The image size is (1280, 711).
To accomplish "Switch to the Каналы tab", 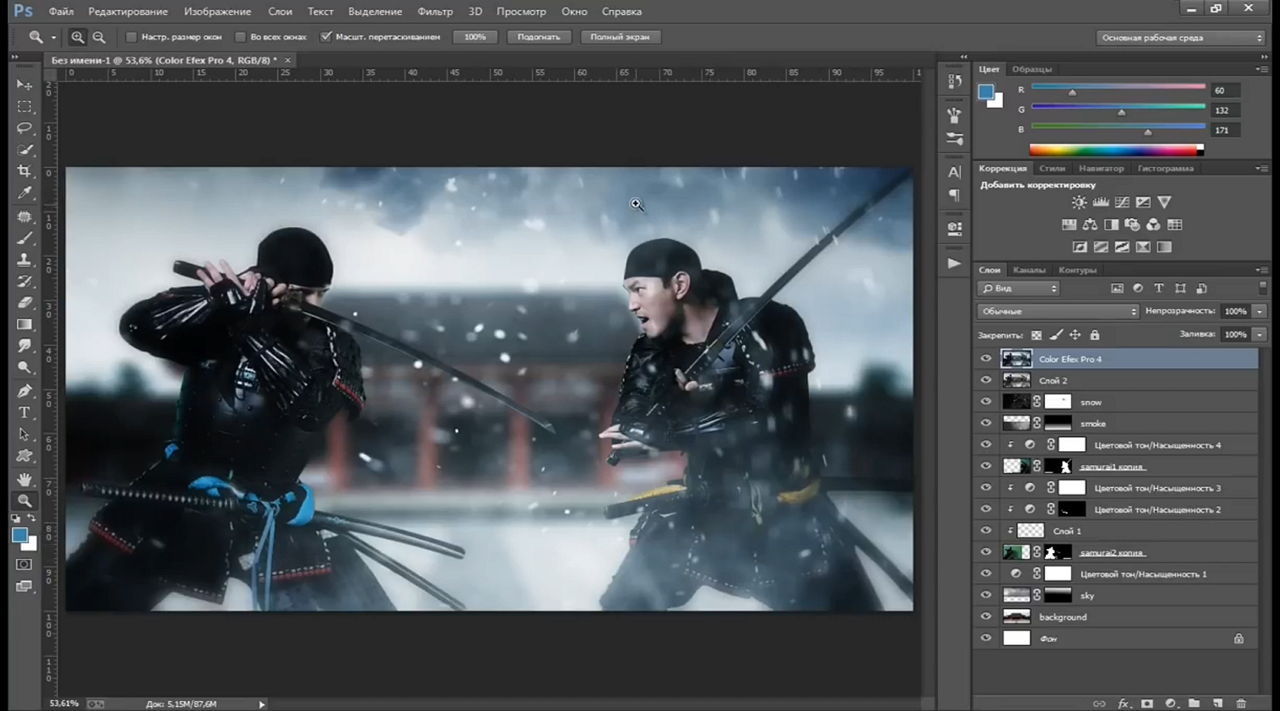I will pyautogui.click(x=1029, y=270).
